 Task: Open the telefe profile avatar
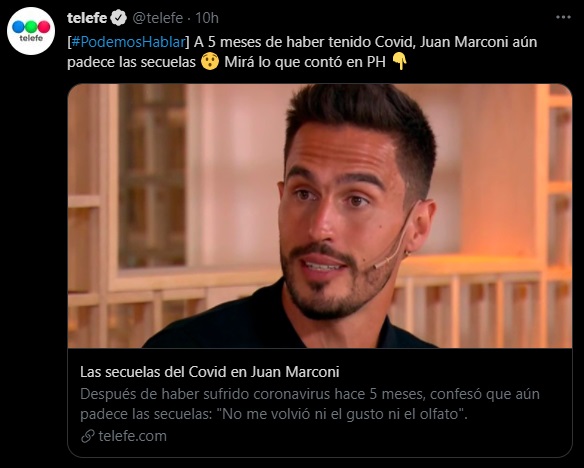(31, 31)
